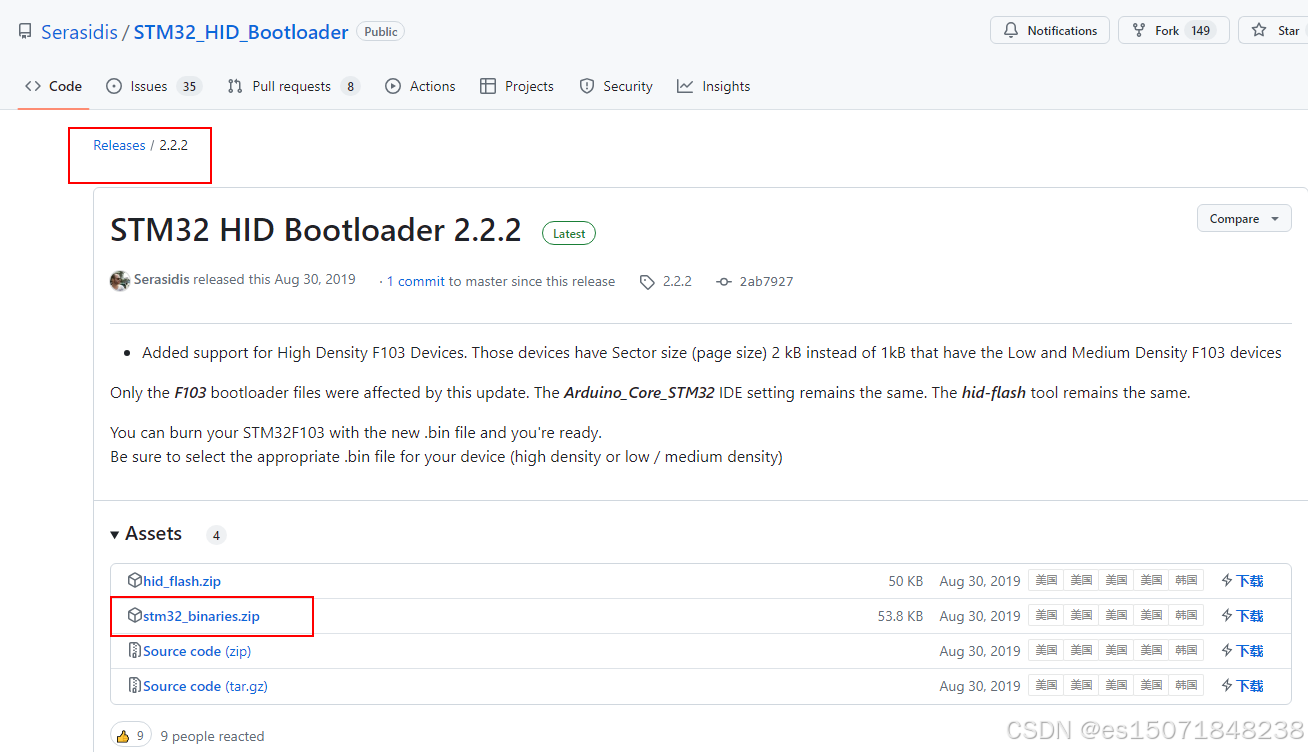Click the bold hid-flash text
Viewport: 1308px width, 752px height.
(x=994, y=393)
